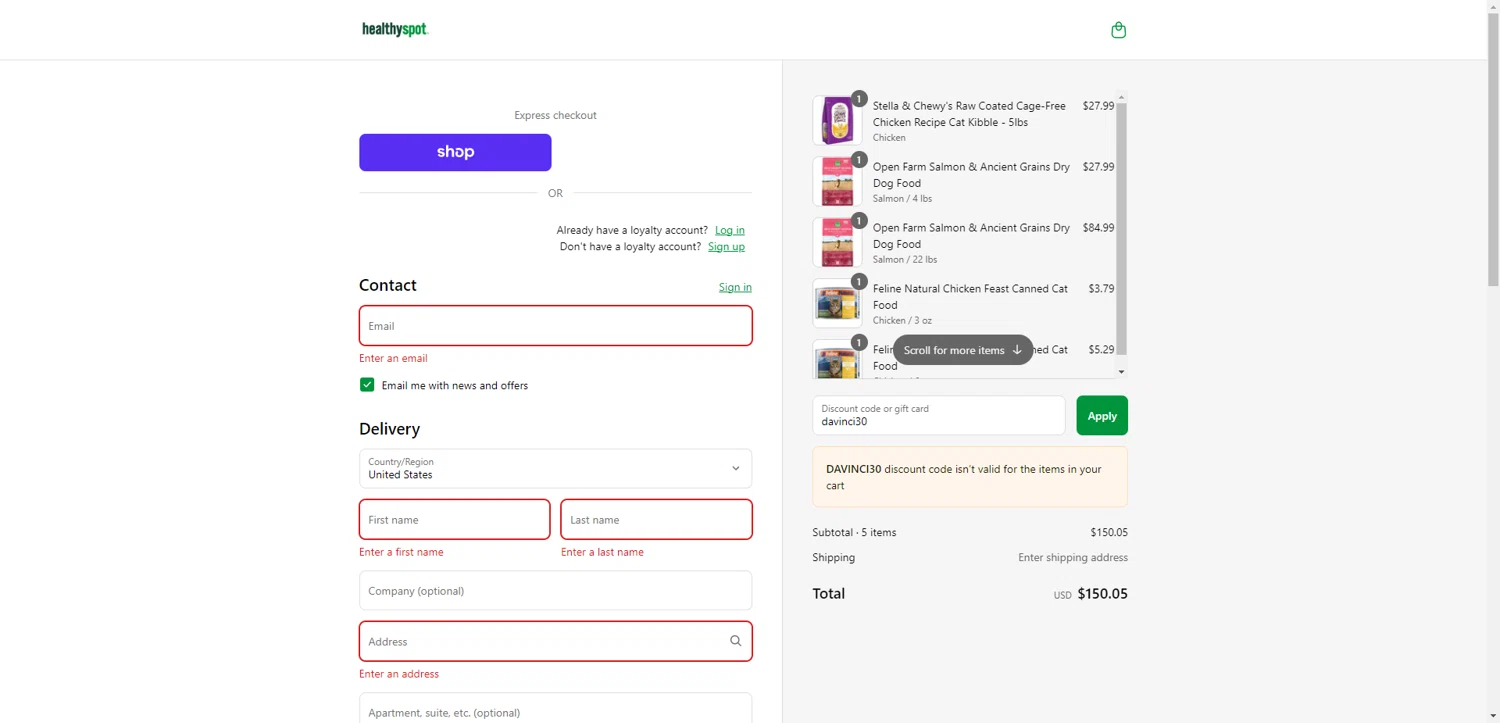The image size is (1500, 723).
Task: Click the Contact section heading
Action: (x=388, y=285)
